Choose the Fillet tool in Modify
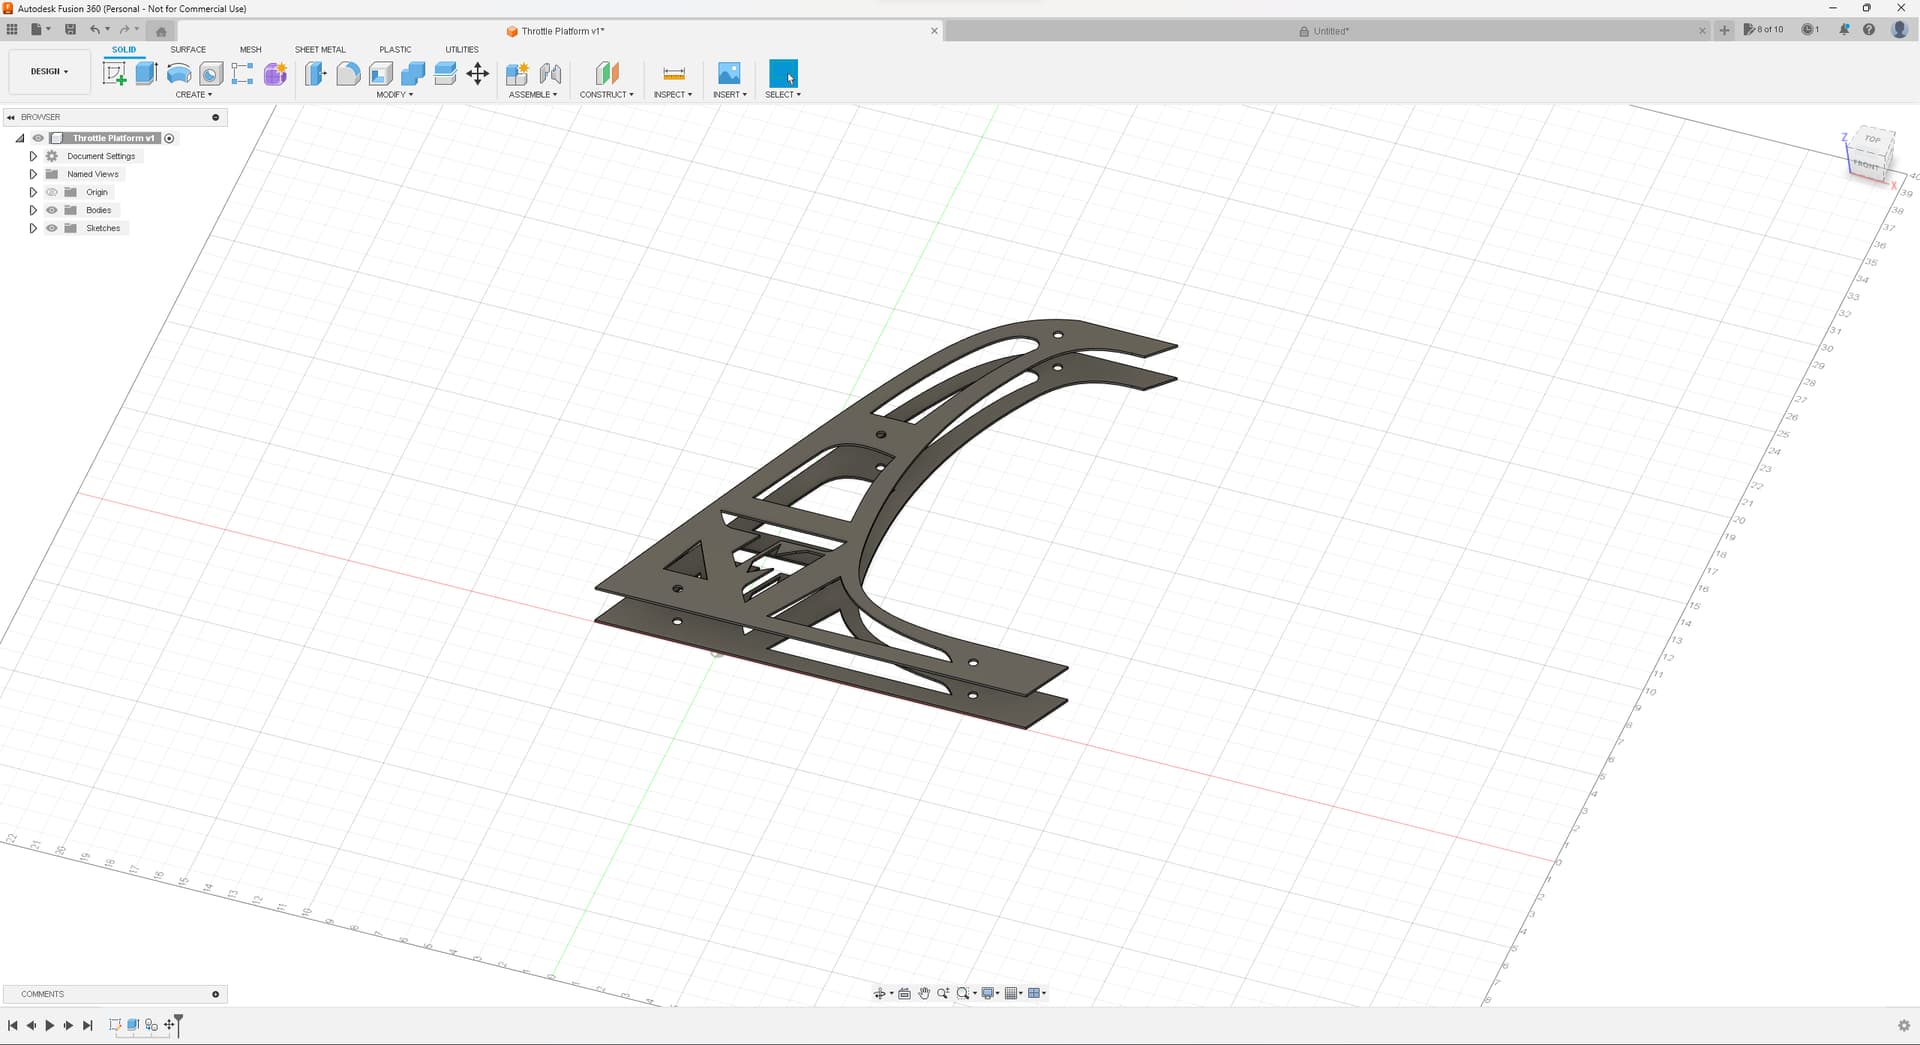Image resolution: width=1920 pixels, height=1045 pixels. (x=348, y=73)
